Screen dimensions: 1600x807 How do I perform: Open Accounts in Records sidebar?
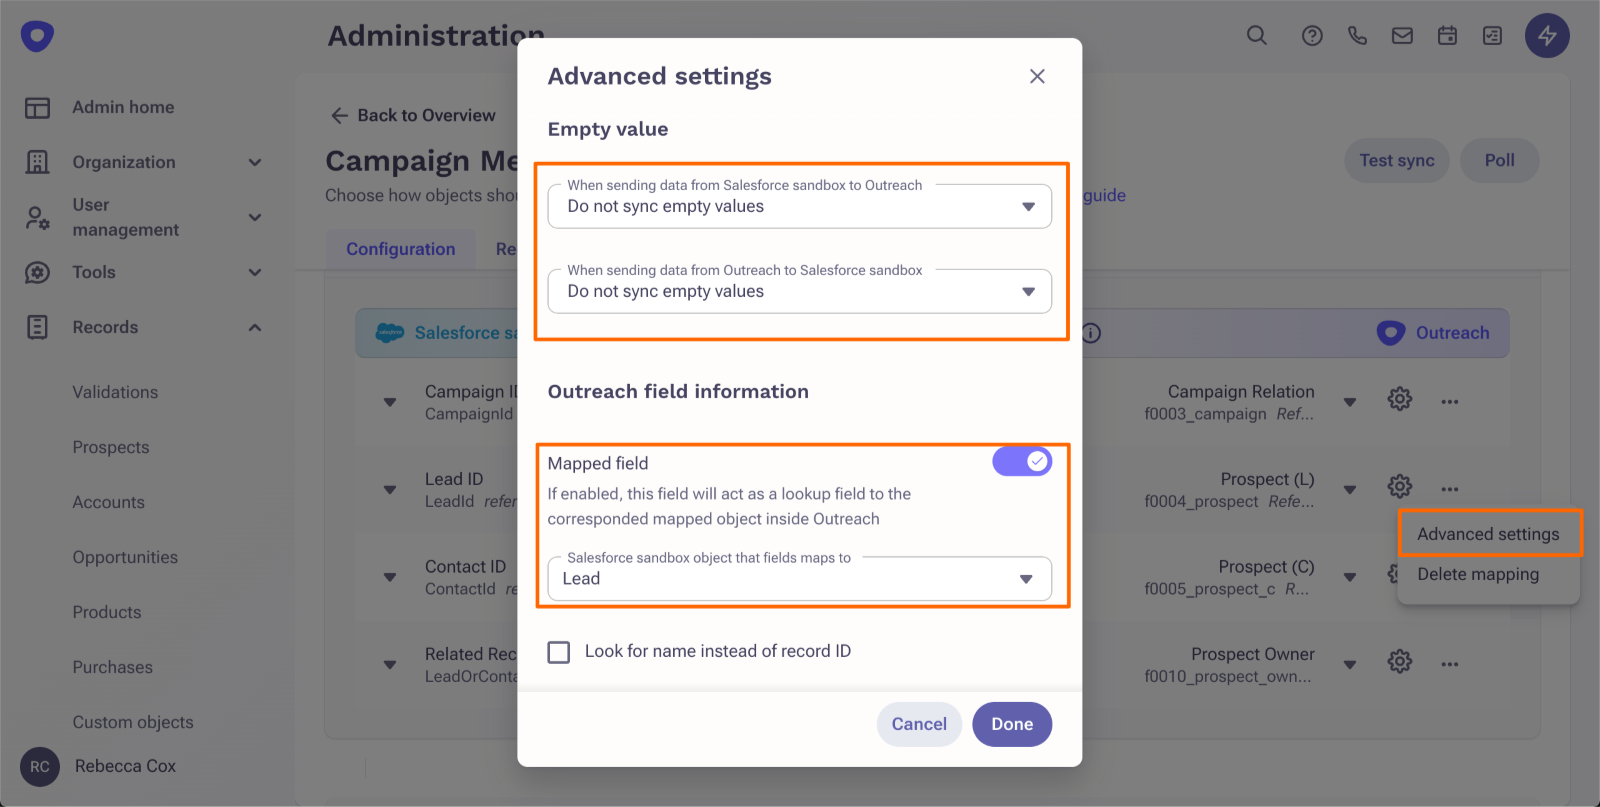[x=108, y=502]
